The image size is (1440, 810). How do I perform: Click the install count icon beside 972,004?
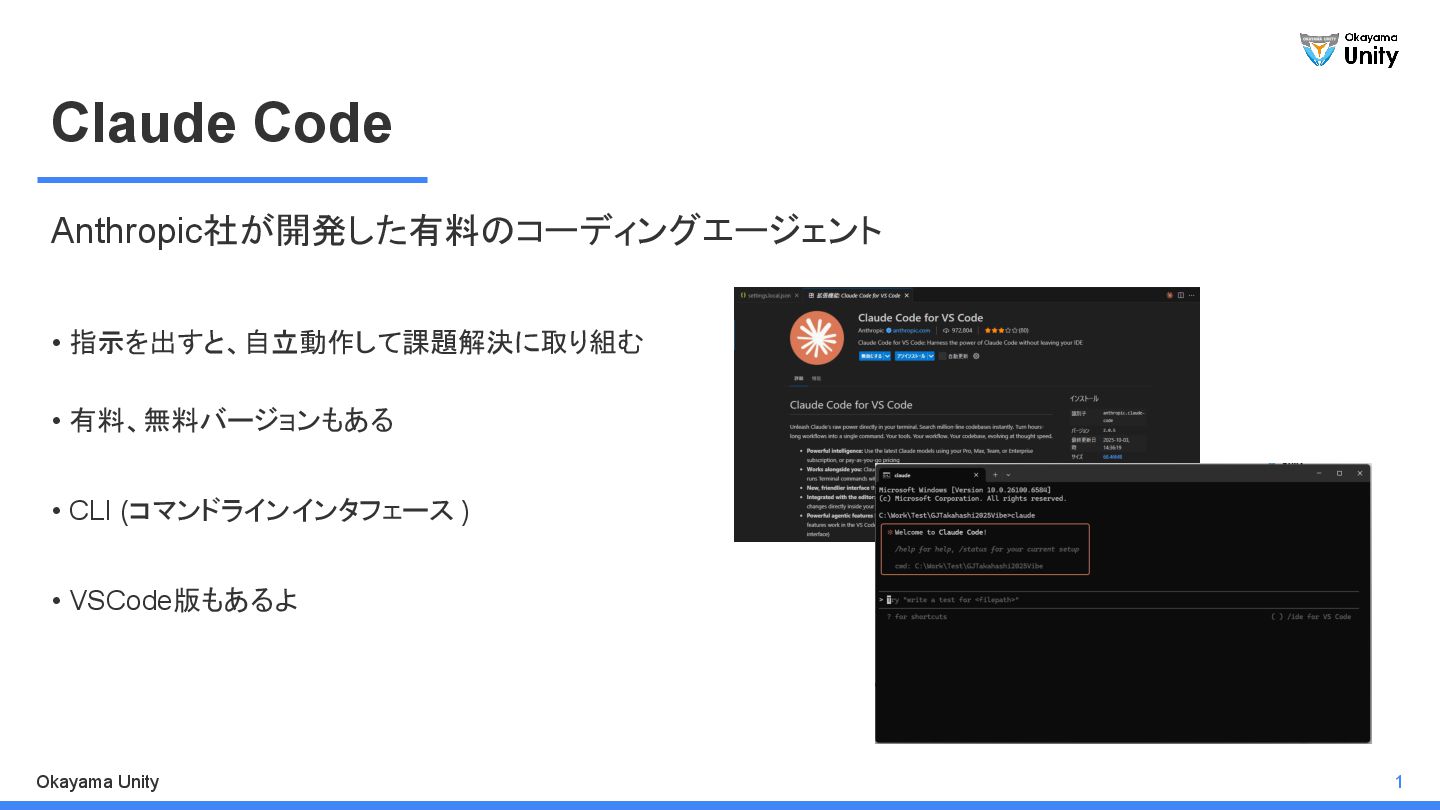[946, 330]
